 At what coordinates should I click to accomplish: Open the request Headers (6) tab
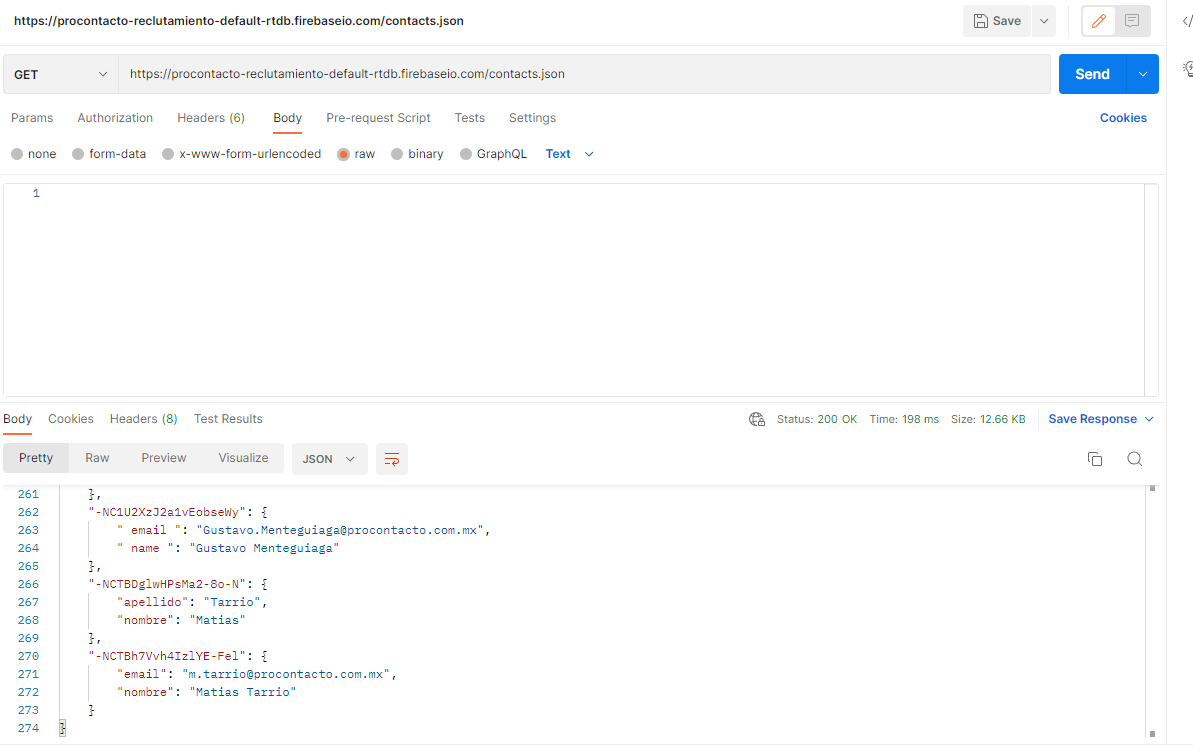point(211,118)
